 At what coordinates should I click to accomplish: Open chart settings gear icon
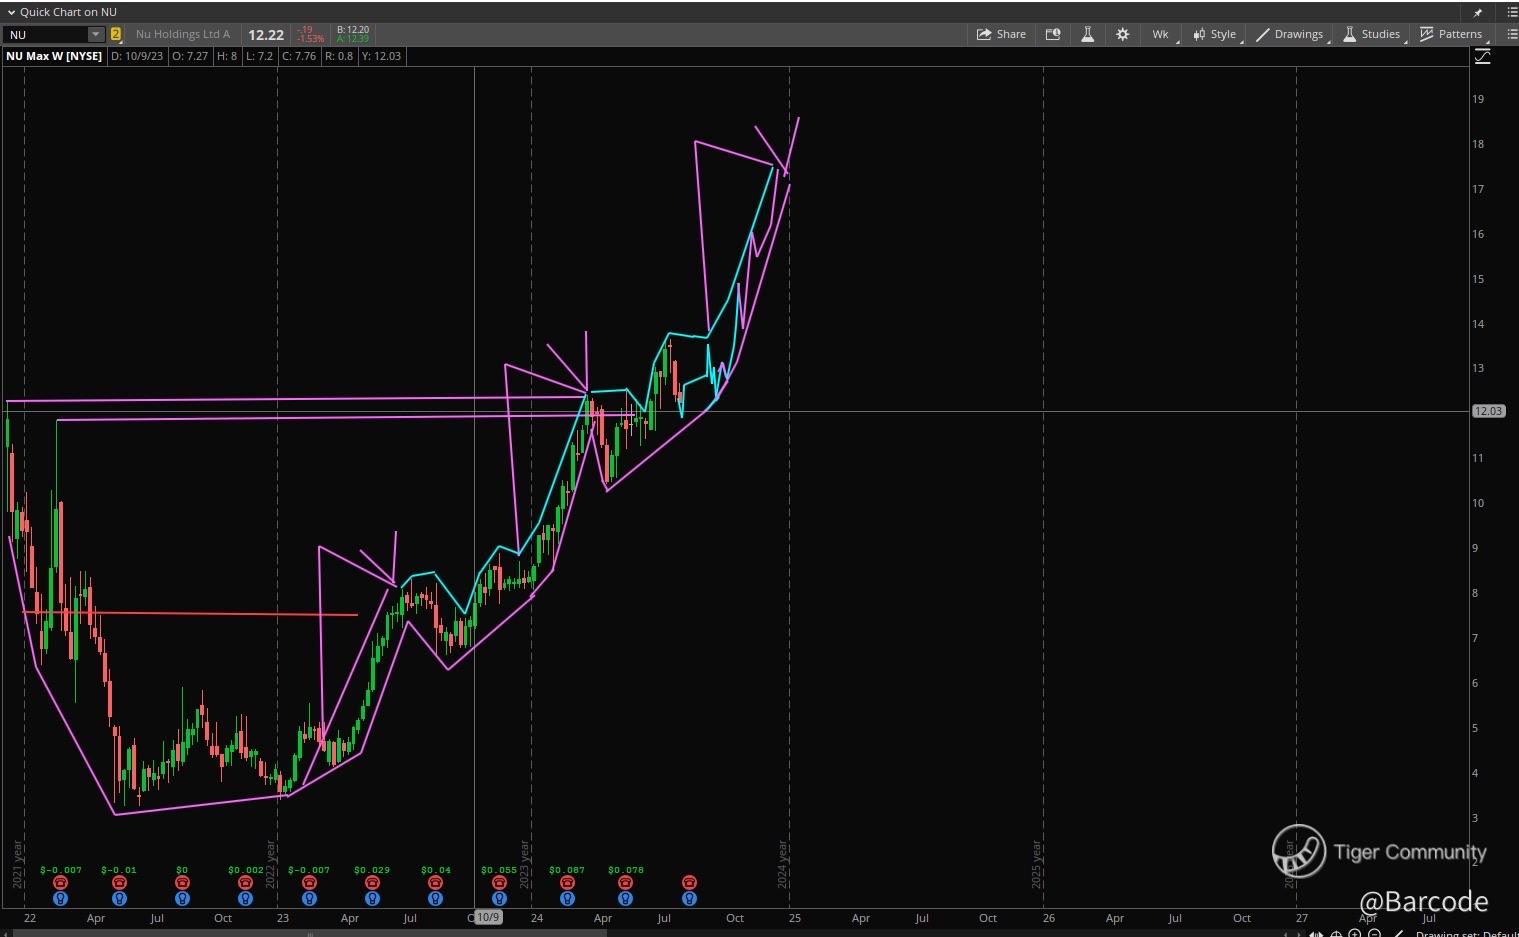(x=1123, y=34)
